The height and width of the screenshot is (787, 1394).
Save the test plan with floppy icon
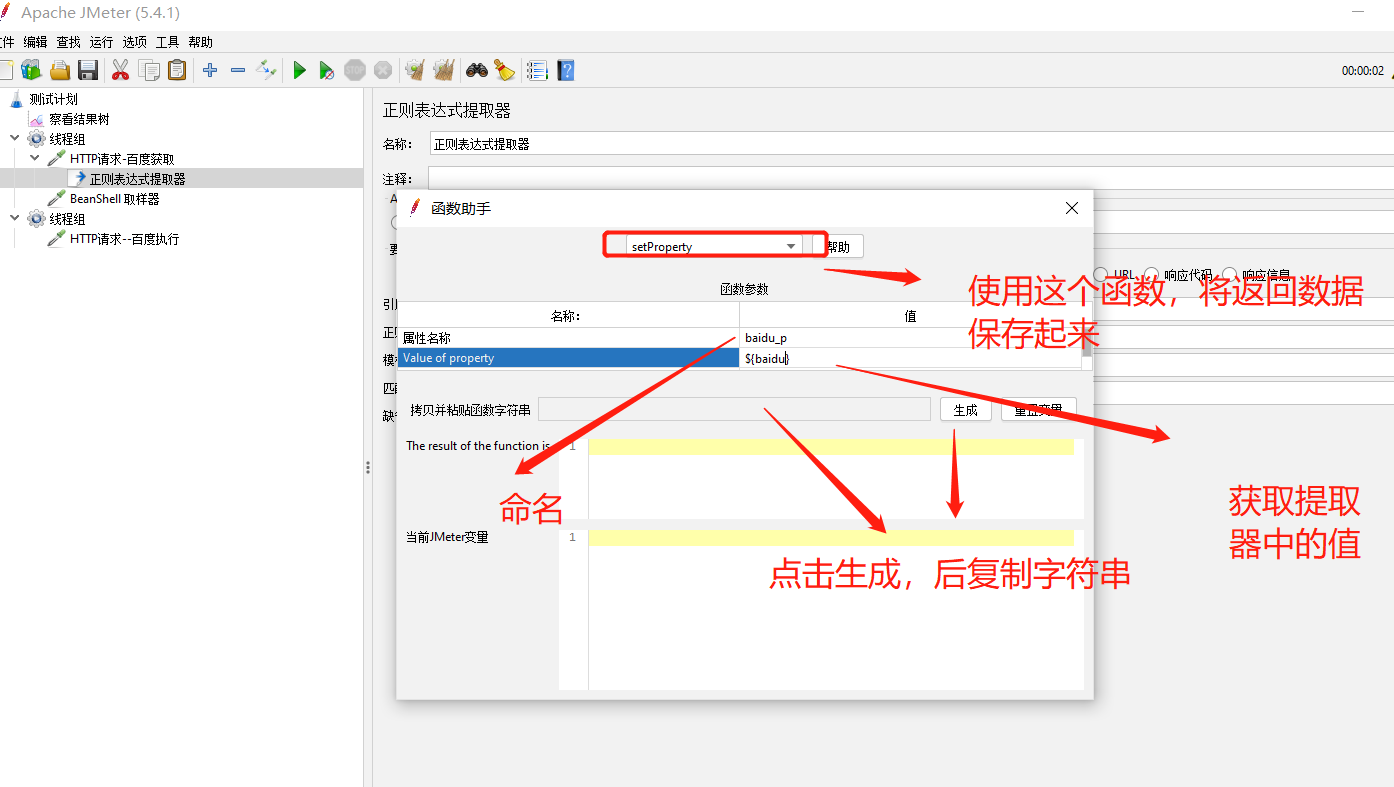pyautogui.click(x=88, y=70)
